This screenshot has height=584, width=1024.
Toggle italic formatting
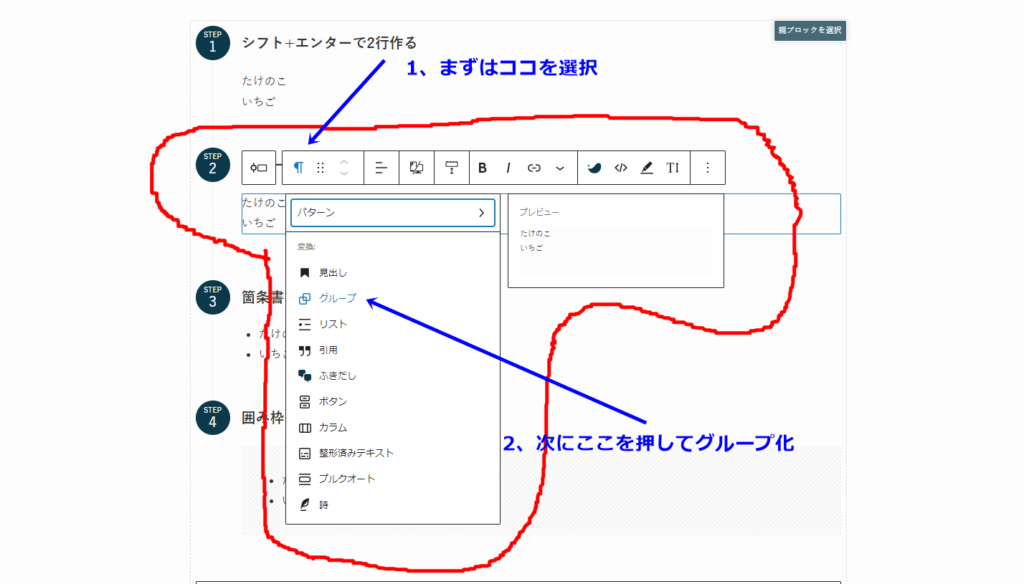tap(508, 168)
